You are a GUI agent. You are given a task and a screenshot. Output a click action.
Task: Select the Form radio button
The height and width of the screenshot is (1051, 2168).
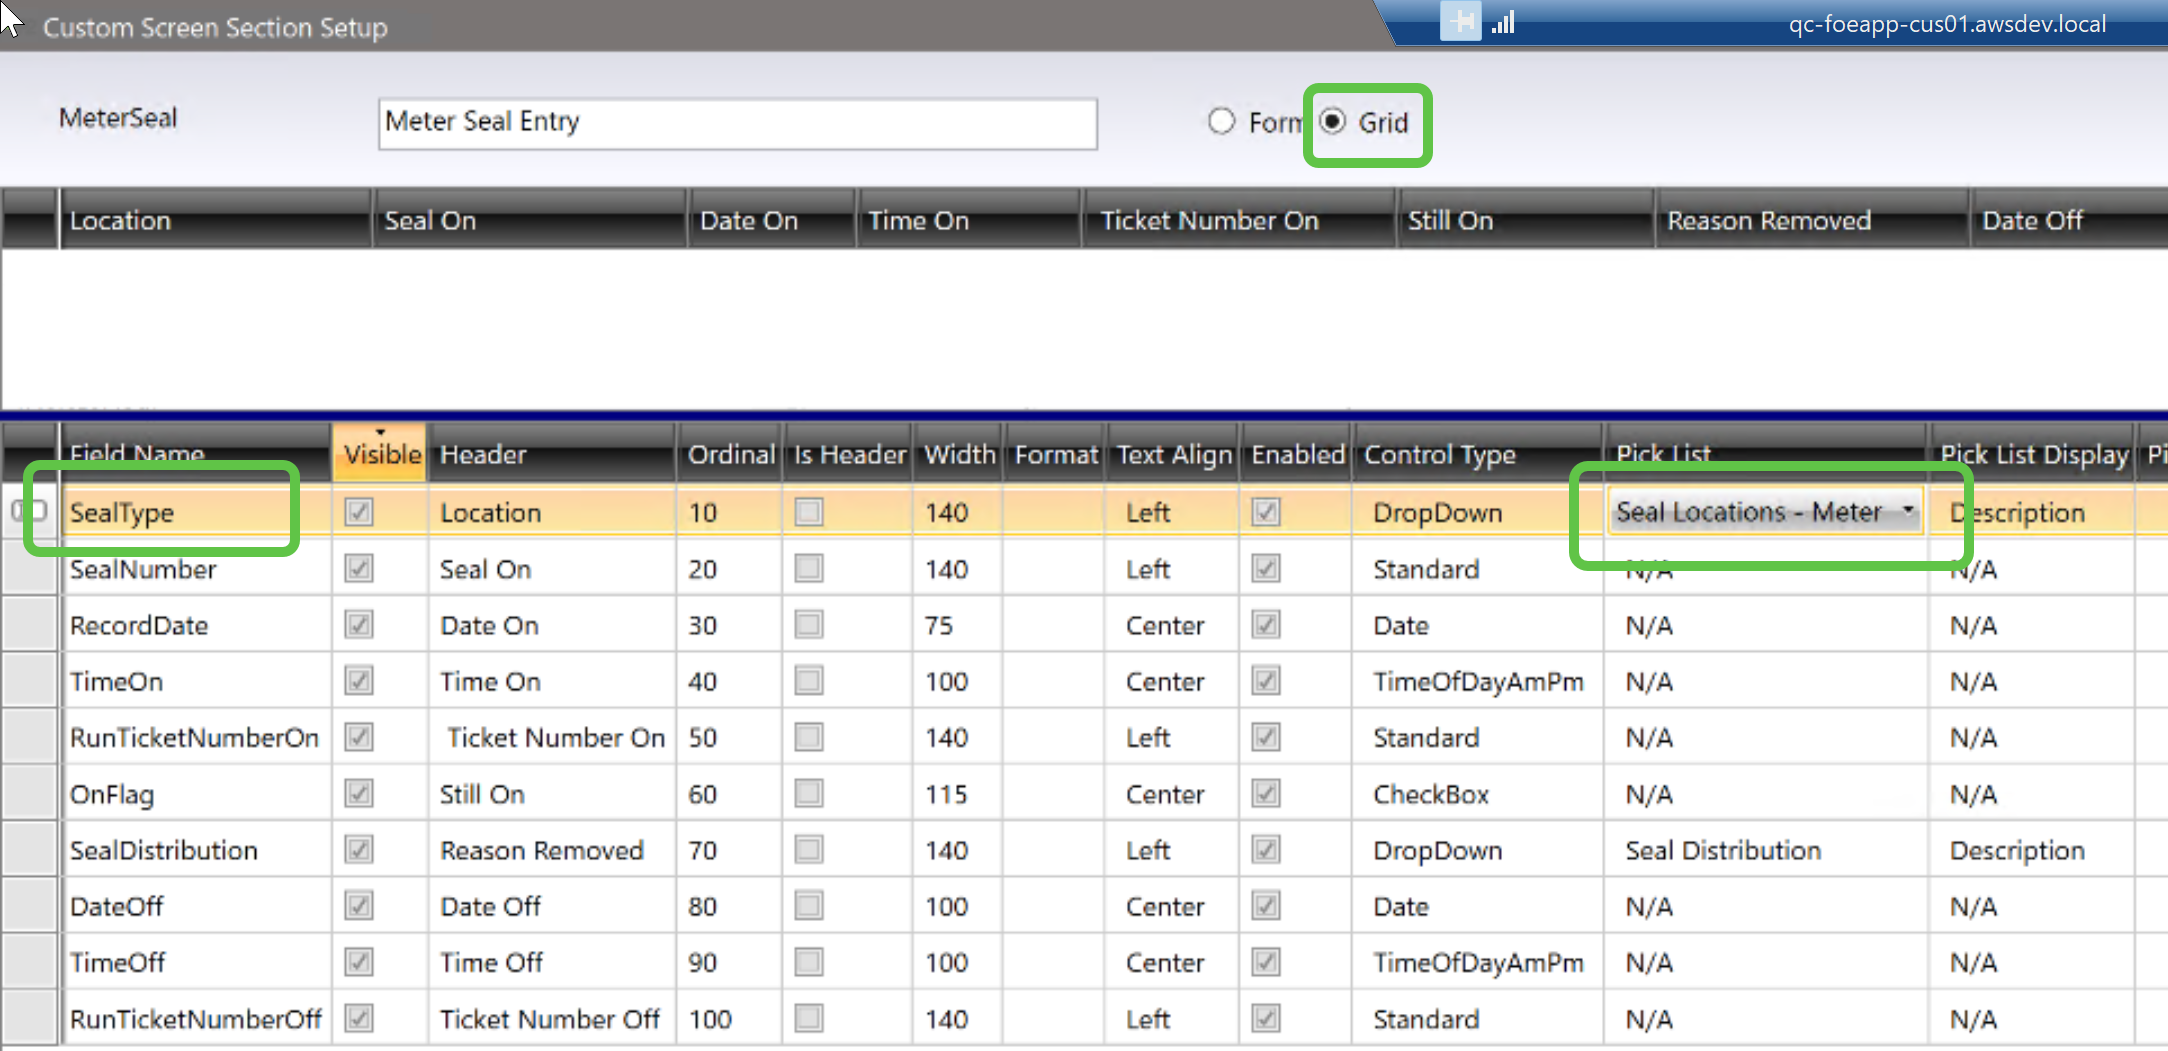(x=1221, y=122)
